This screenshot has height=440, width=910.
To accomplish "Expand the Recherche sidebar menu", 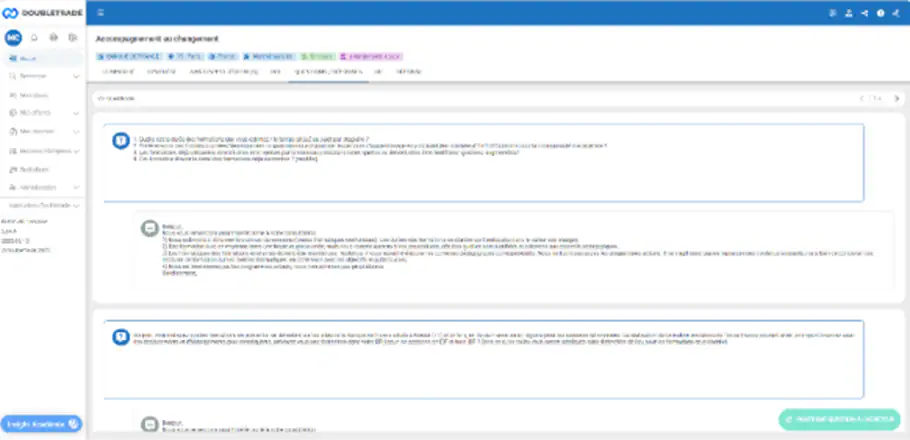I will (x=77, y=76).
